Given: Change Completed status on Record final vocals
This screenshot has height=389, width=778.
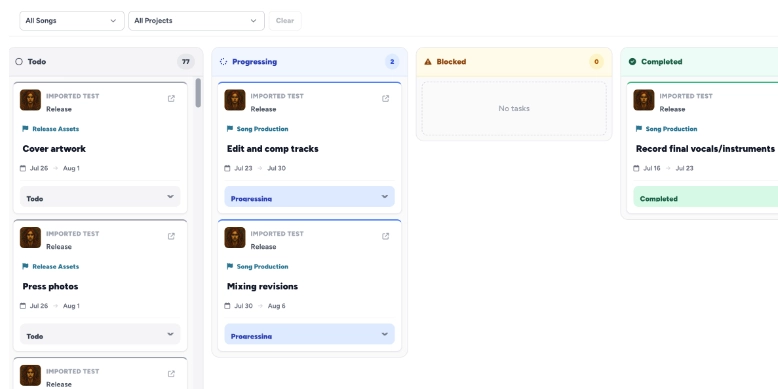Looking at the screenshot, I should (706, 196).
